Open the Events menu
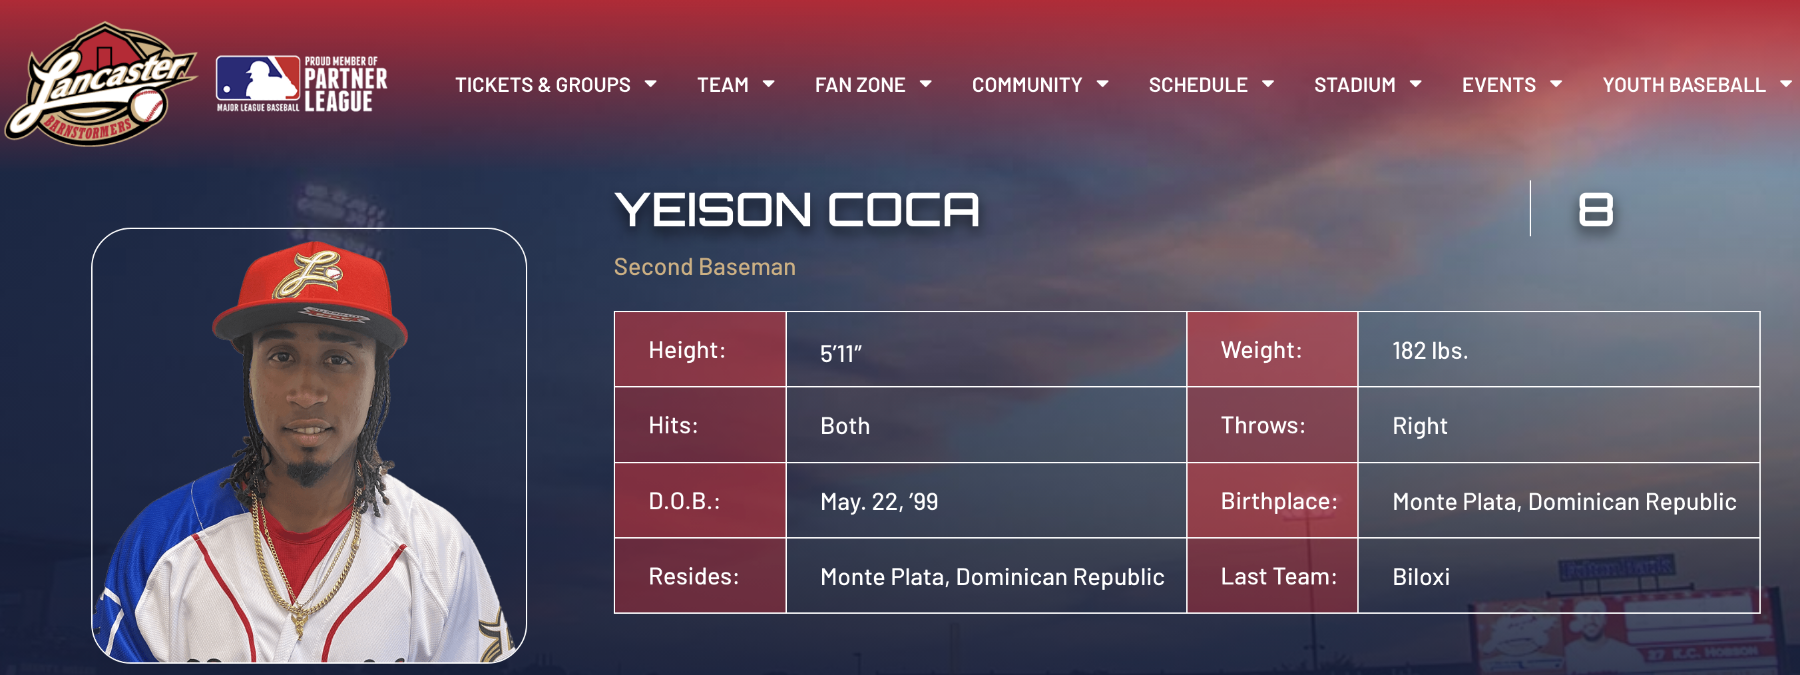Screen dimensions: 1800x675 coord(1499,85)
